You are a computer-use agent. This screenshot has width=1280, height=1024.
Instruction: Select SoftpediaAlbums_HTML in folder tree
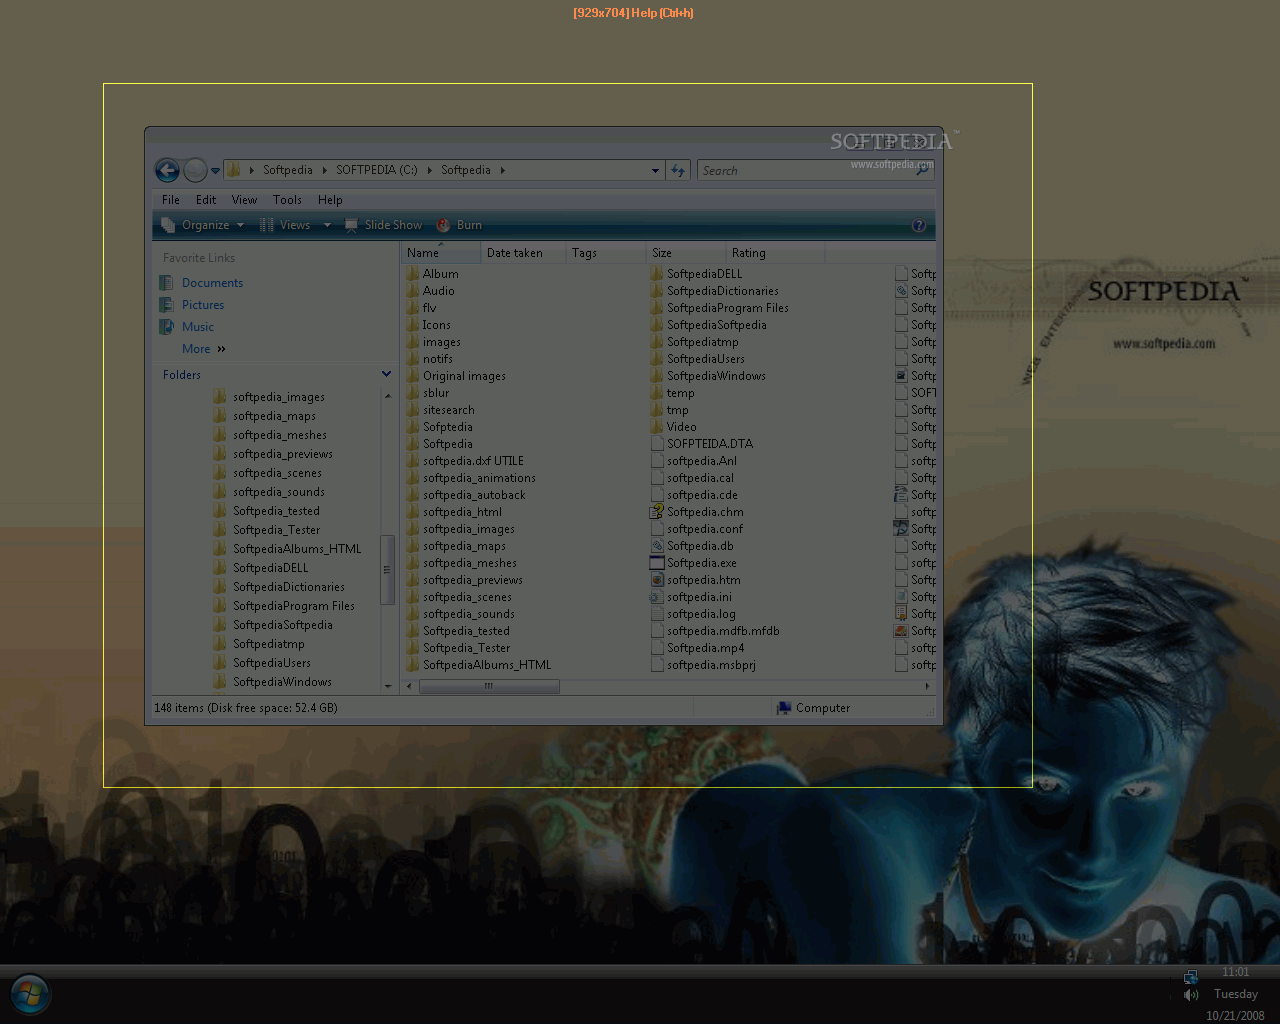click(x=297, y=549)
